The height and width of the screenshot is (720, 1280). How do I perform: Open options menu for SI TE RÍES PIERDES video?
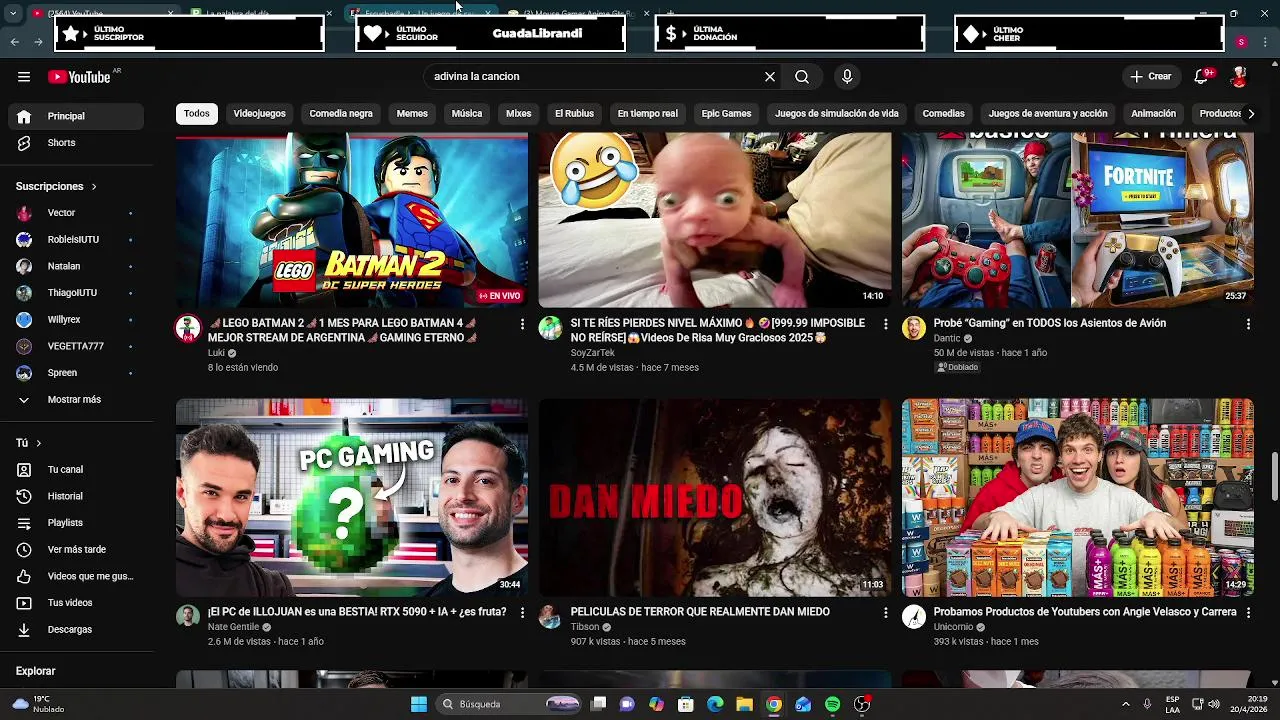click(885, 324)
